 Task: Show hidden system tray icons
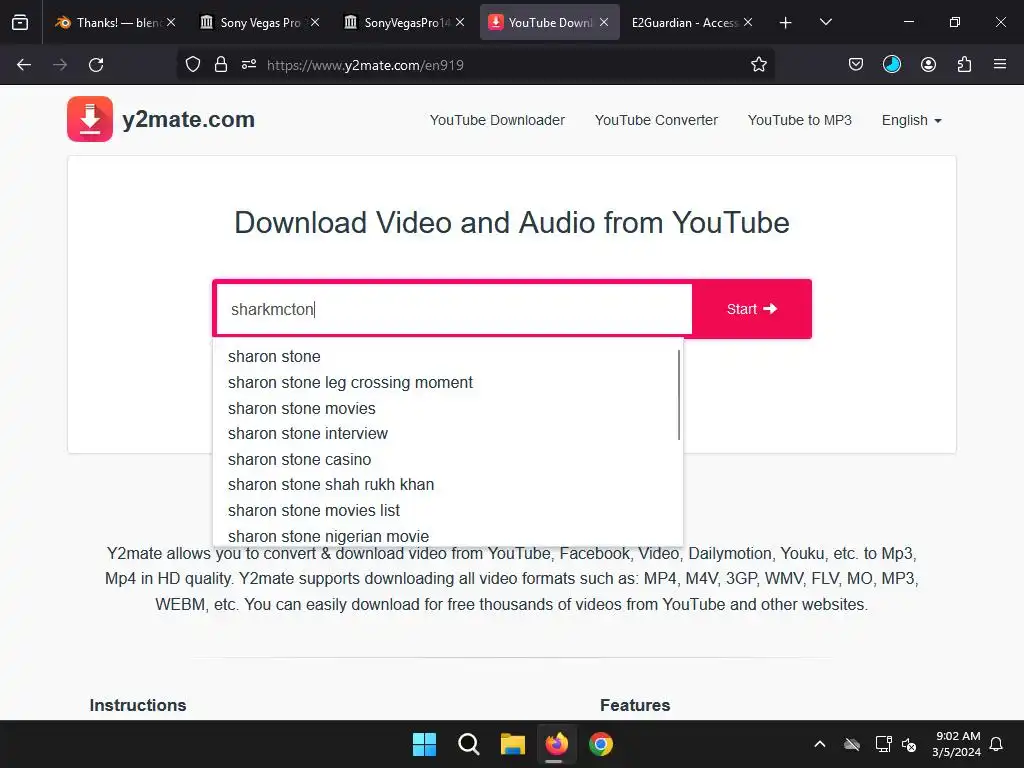click(820, 744)
